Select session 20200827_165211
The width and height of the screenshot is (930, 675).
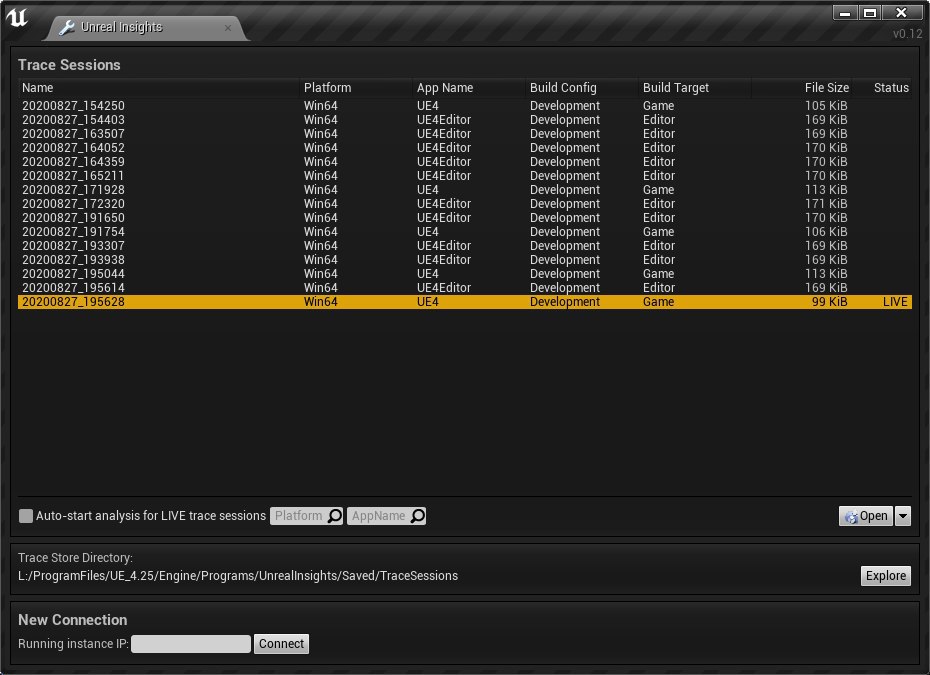(x=465, y=176)
